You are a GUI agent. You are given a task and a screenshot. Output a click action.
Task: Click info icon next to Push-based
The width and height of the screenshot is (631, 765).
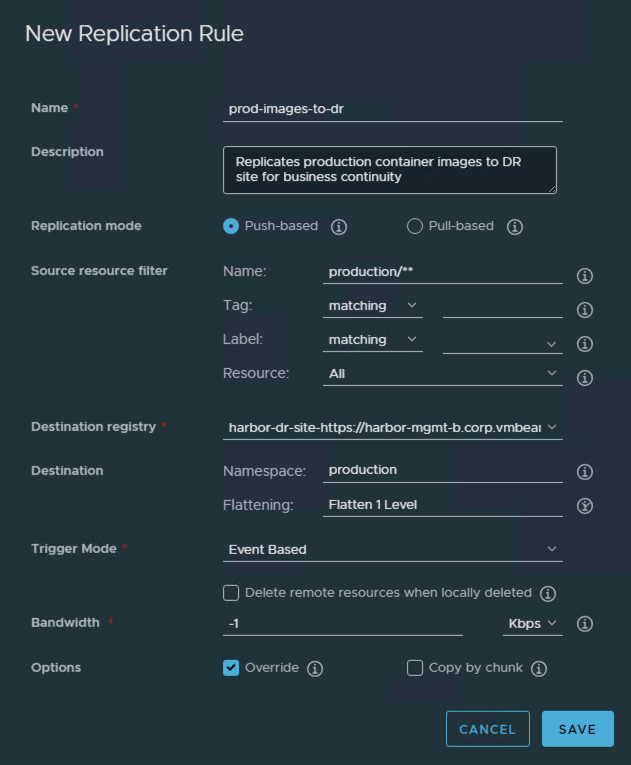[339, 227]
